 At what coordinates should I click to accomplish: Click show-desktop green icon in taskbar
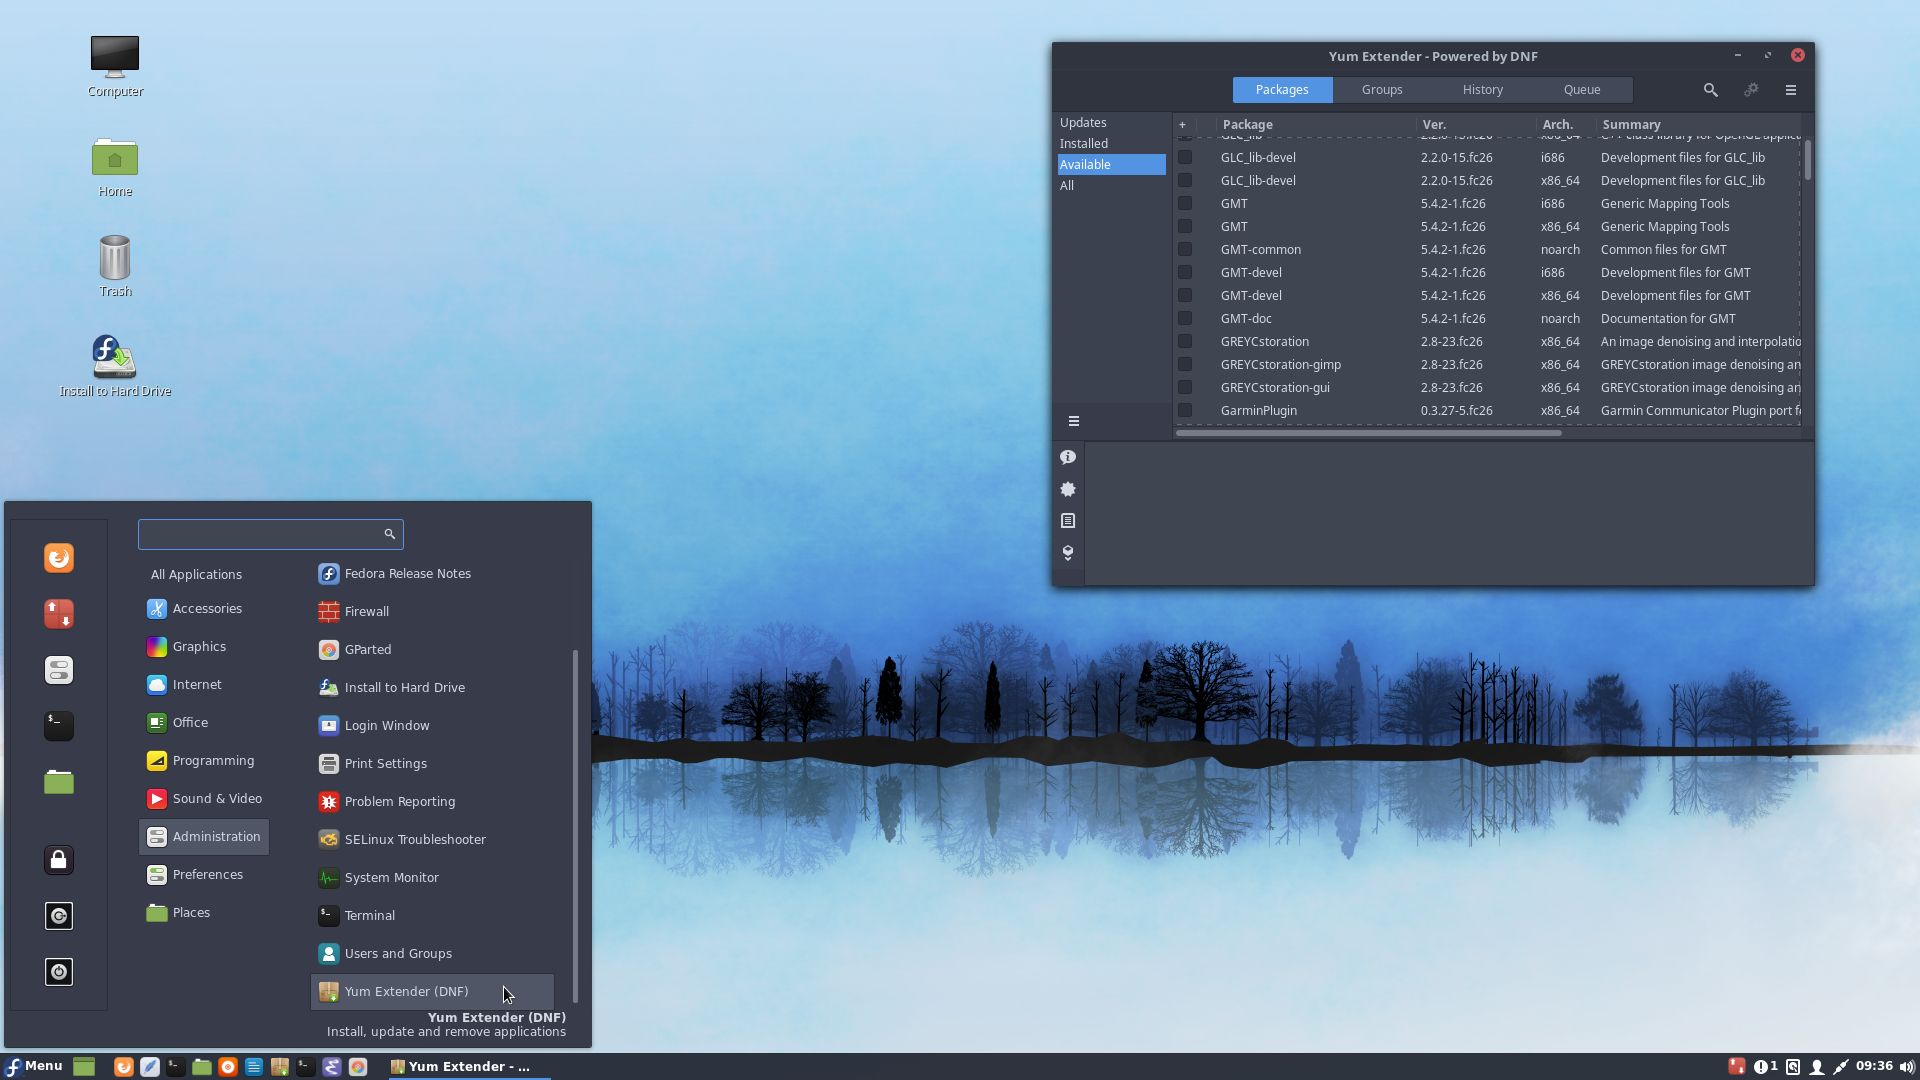(x=84, y=1067)
